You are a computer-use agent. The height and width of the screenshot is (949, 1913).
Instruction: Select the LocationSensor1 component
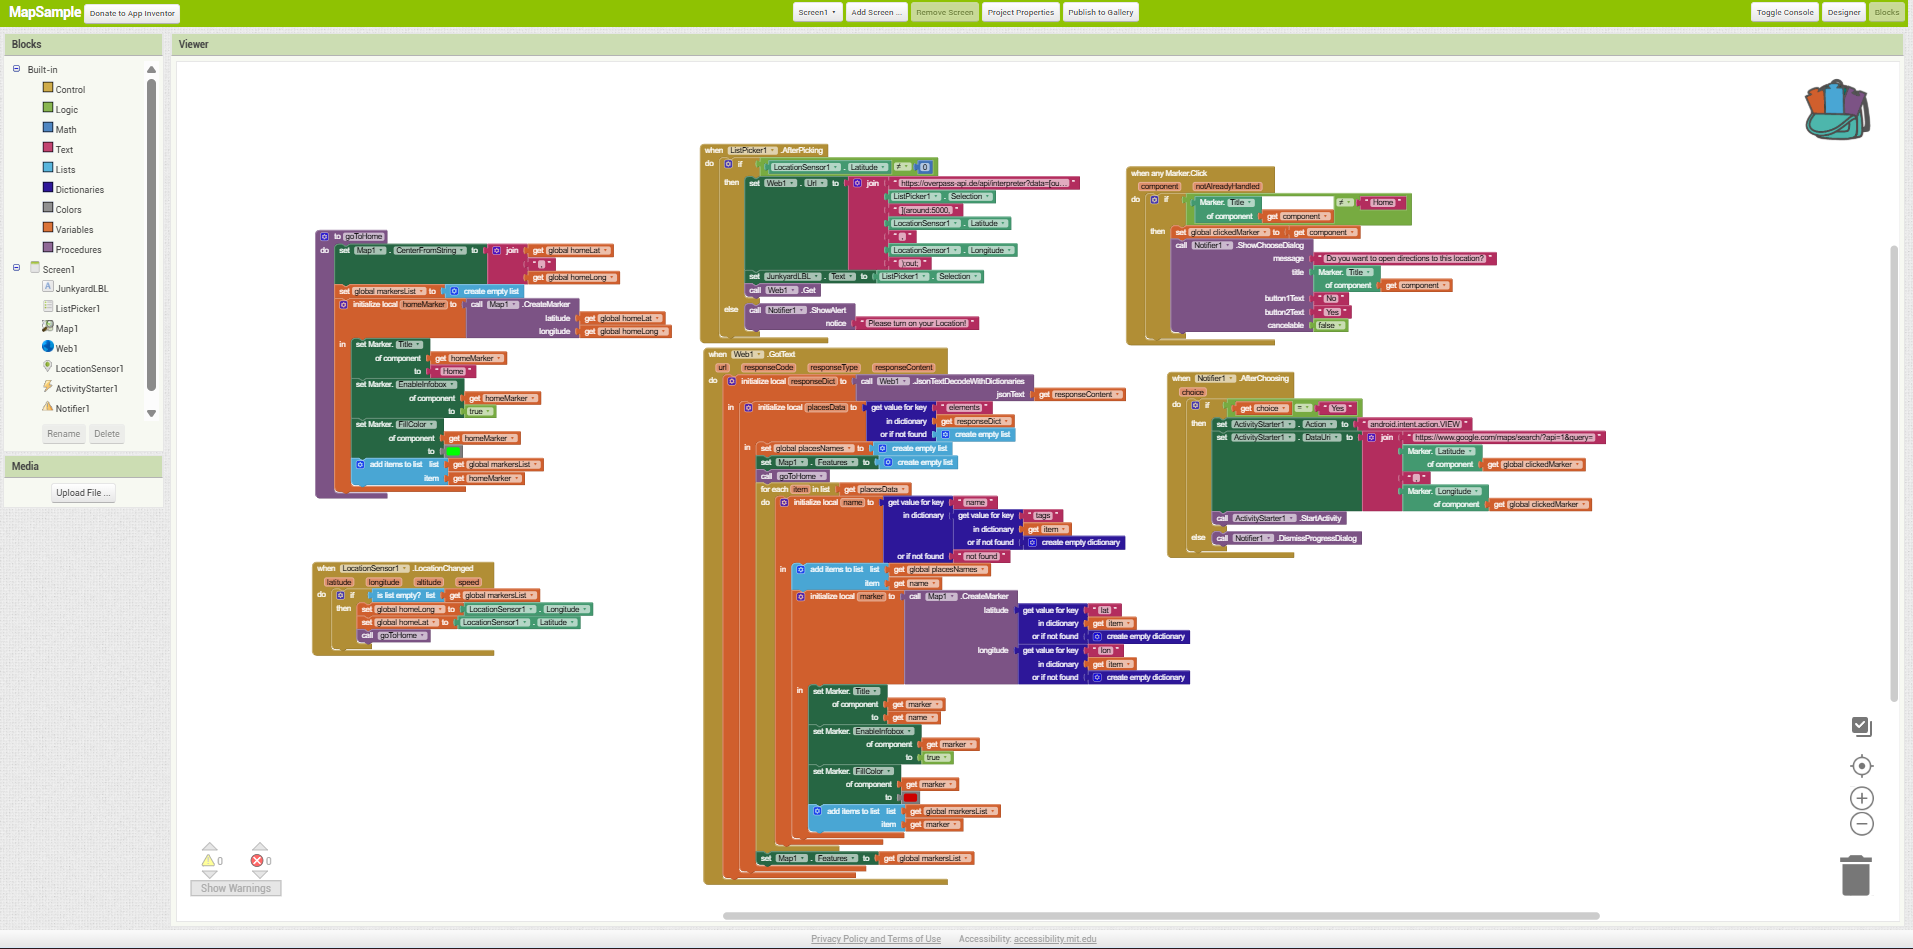coord(89,369)
